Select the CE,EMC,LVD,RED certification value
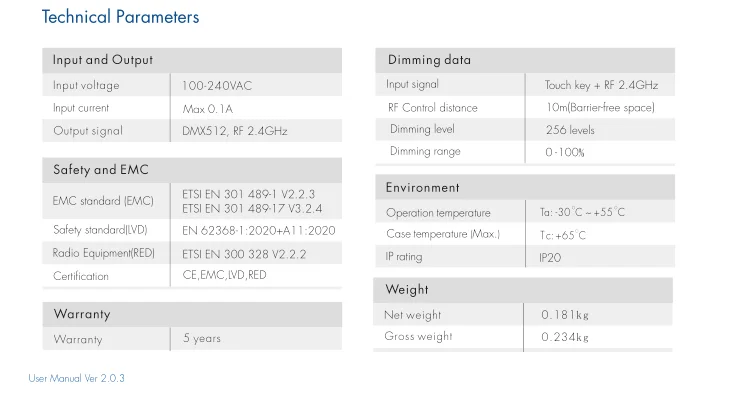 click(224, 275)
